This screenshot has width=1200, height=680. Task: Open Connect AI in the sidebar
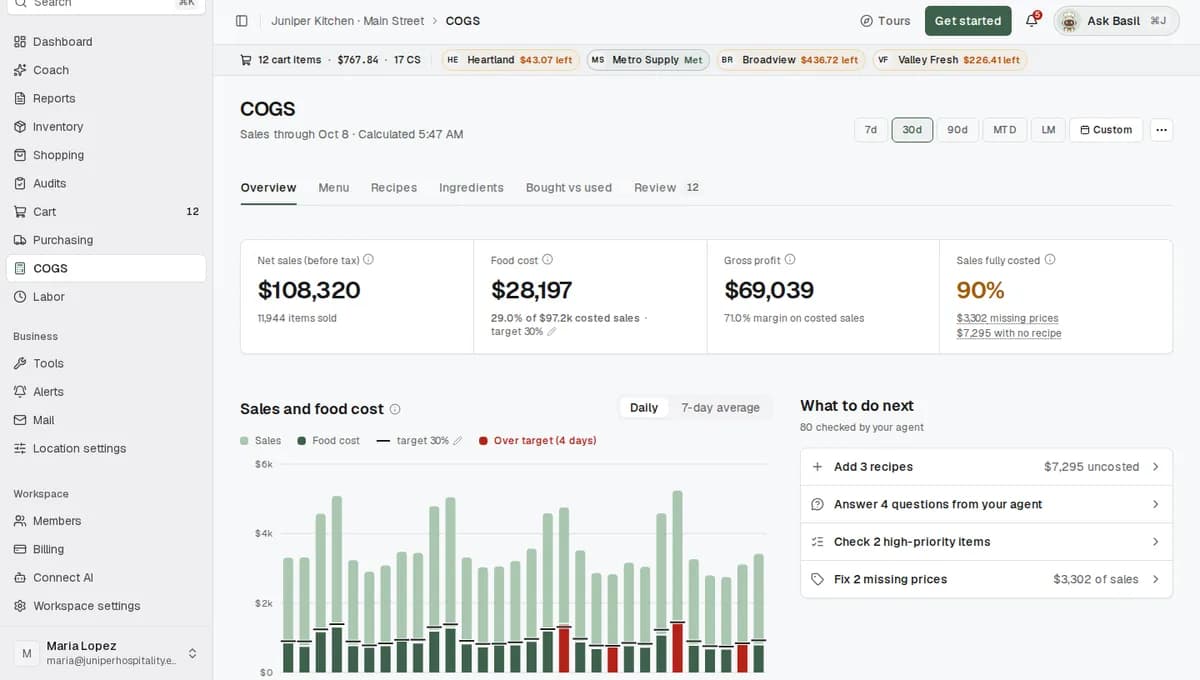pos(106,577)
